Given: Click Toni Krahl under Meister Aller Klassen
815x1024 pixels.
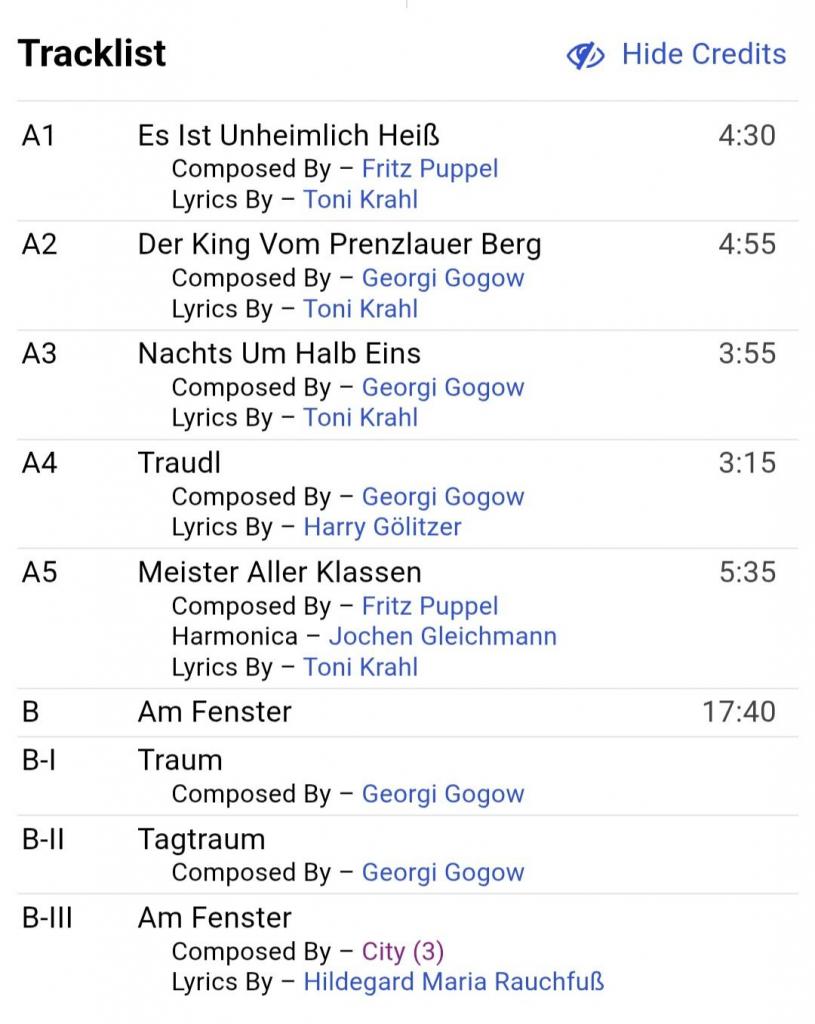Looking at the screenshot, I should 360,667.
